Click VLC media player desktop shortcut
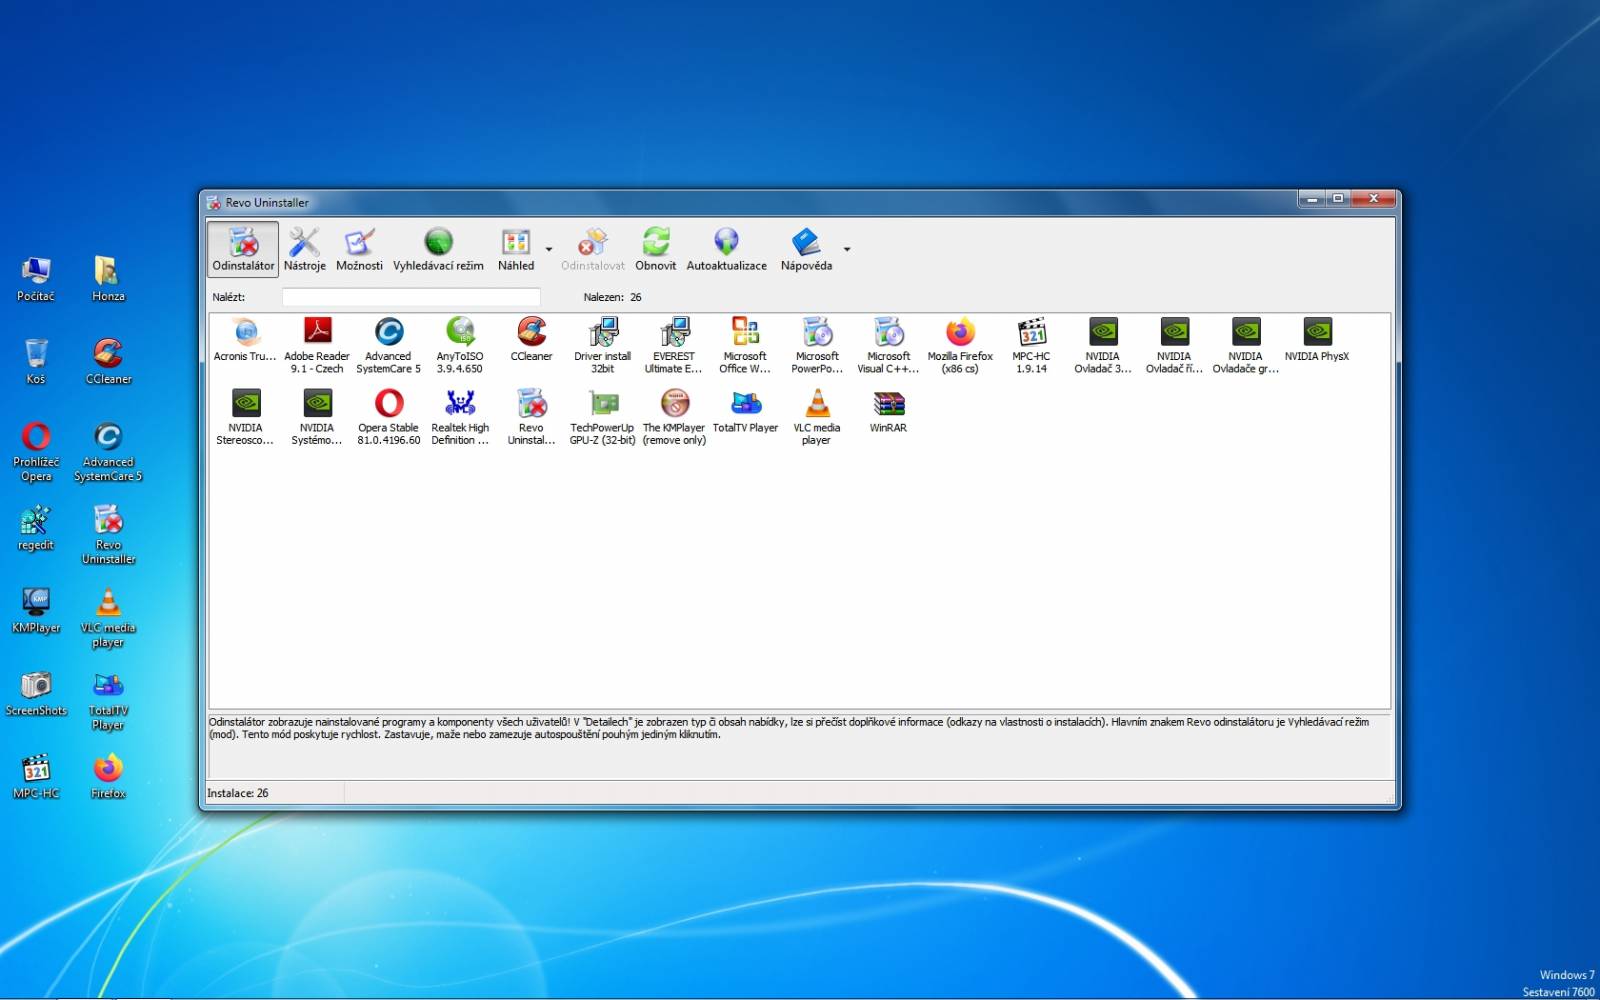This screenshot has width=1600, height=1000. [x=108, y=618]
